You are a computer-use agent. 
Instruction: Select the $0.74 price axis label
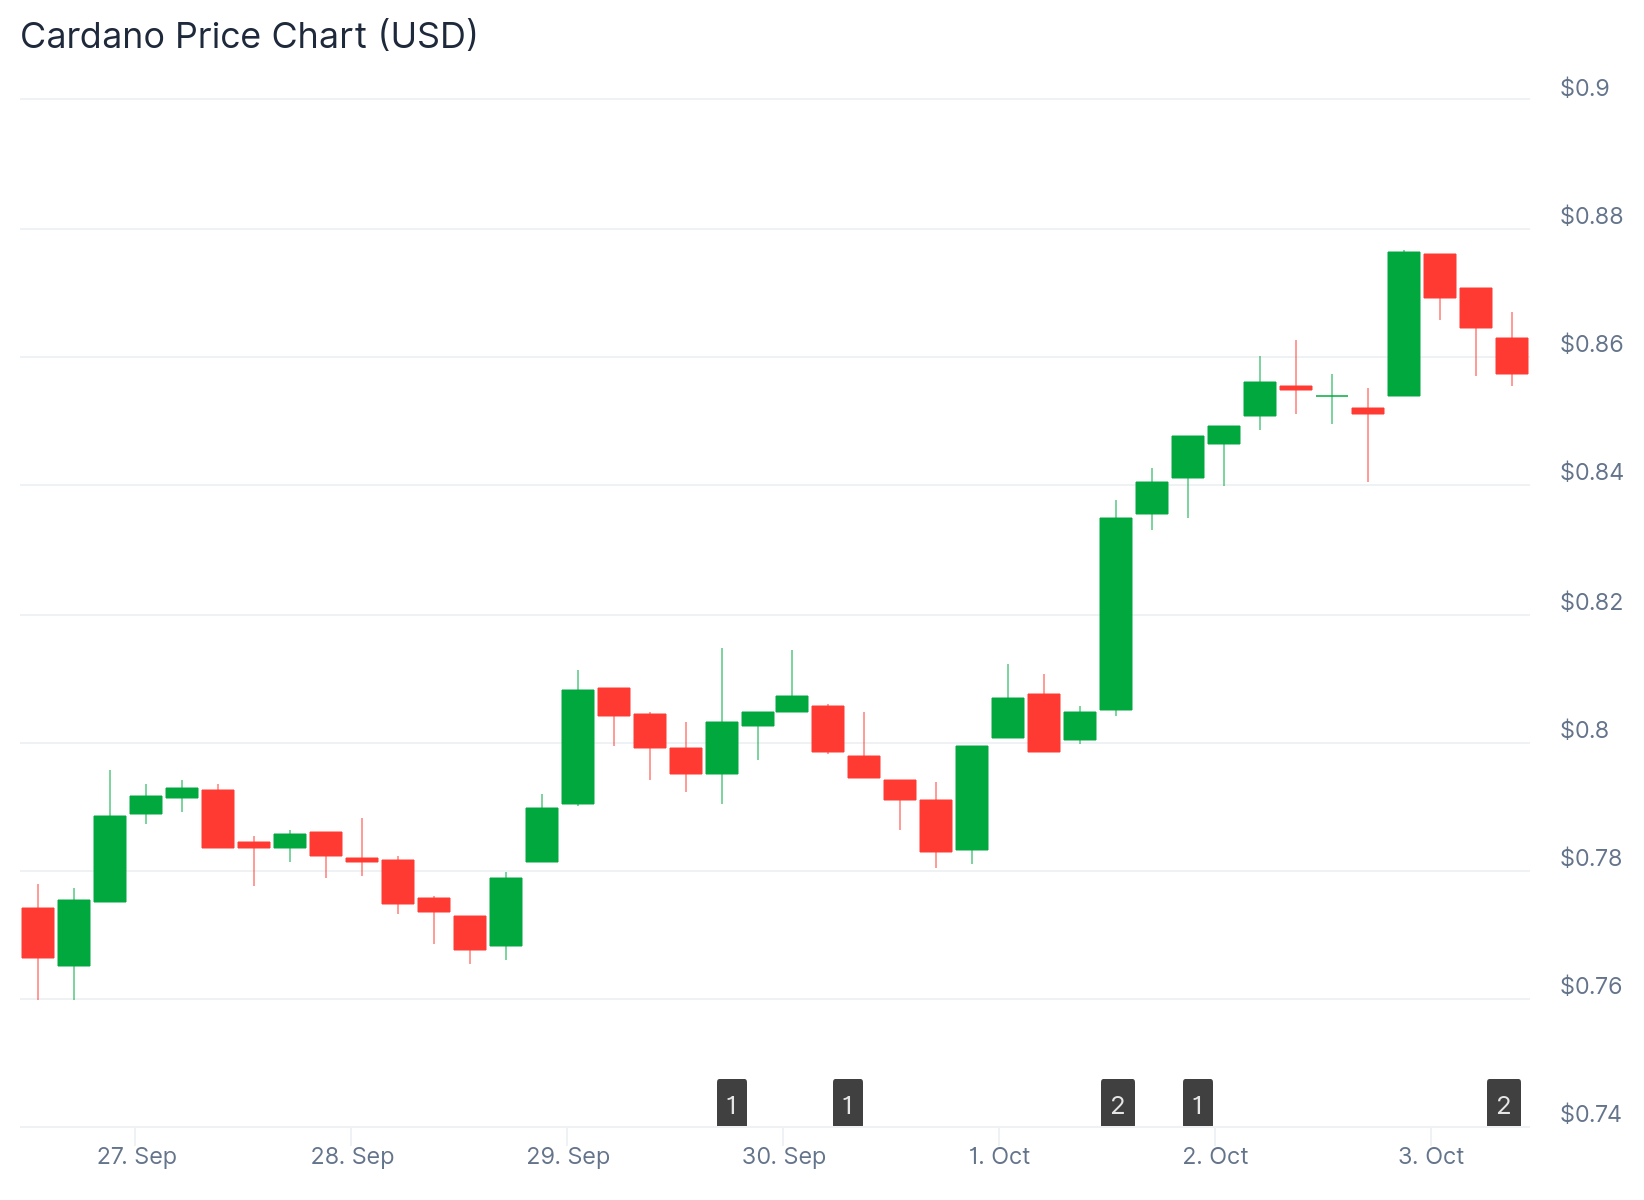click(1590, 1114)
